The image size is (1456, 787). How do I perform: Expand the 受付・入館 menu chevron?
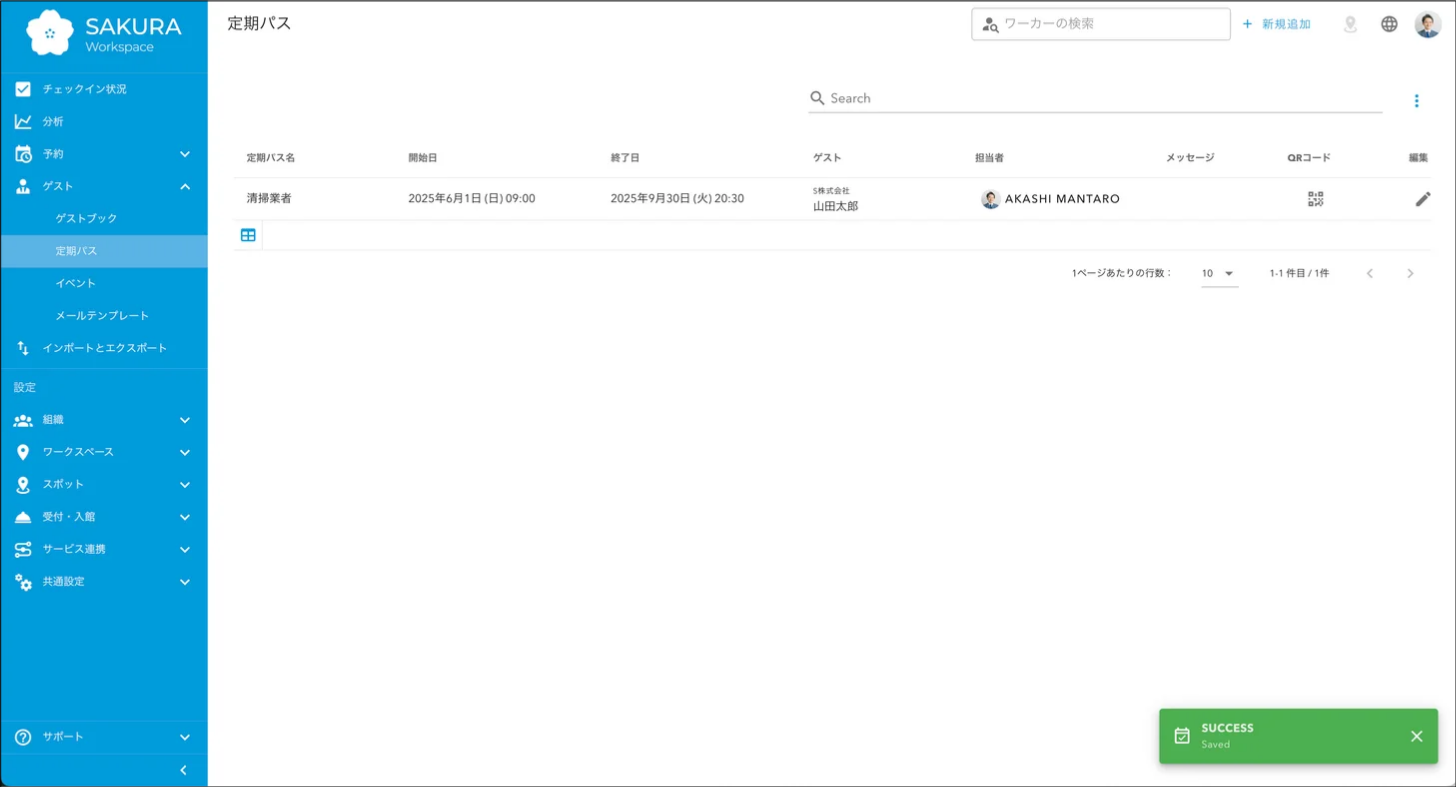(x=184, y=517)
